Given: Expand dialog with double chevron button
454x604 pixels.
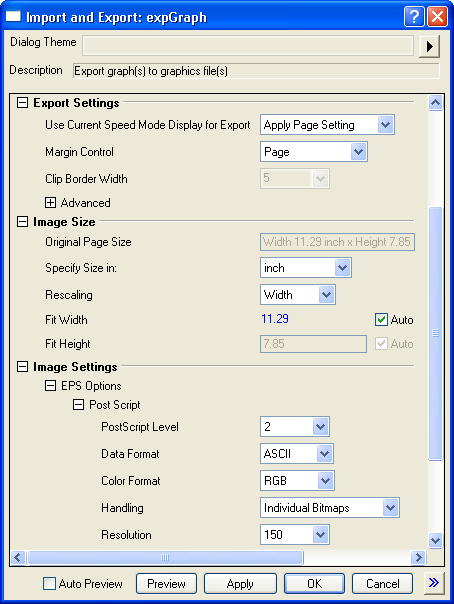Looking at the screenshot, I should tap(434, 583).
